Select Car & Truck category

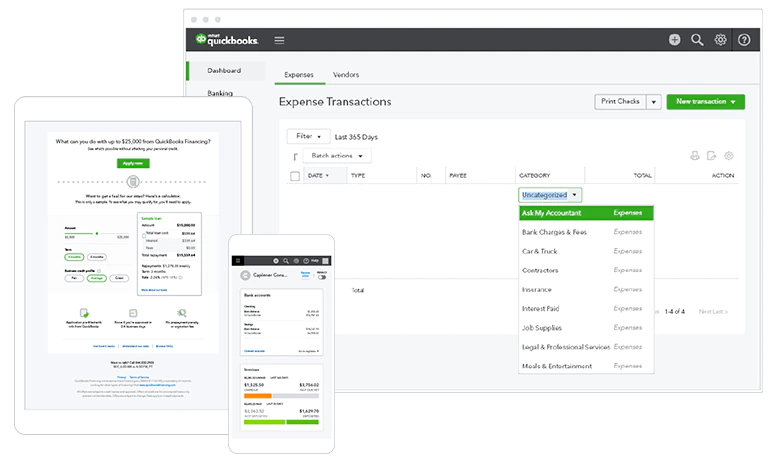pos(586,251)
